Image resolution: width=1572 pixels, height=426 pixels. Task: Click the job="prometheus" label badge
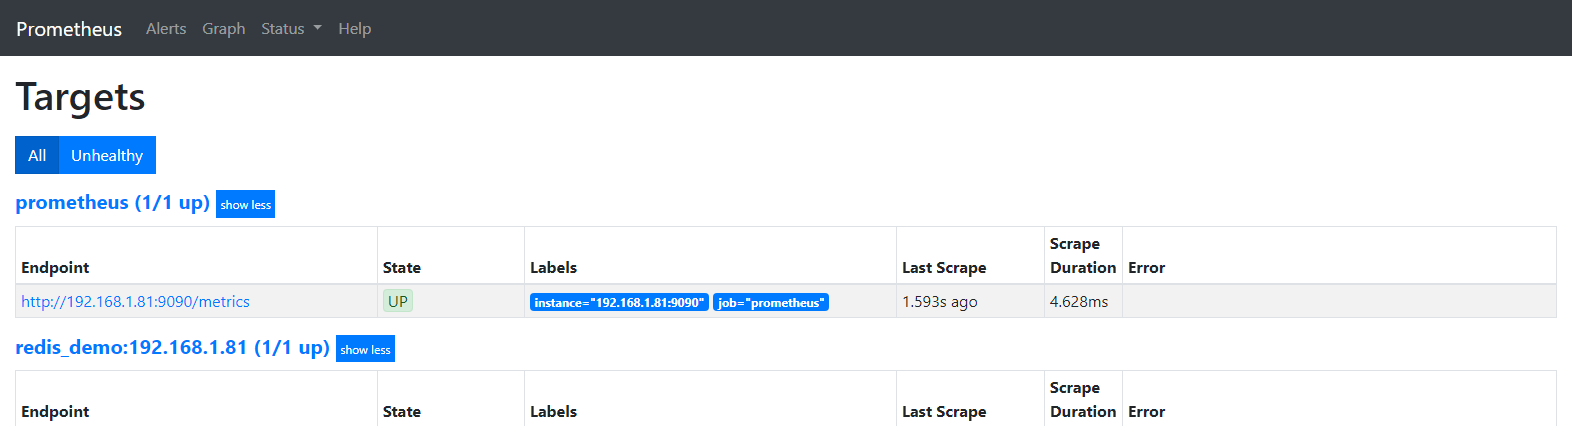point(771,302)
